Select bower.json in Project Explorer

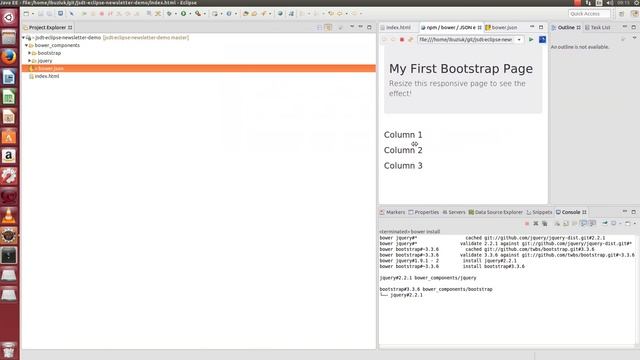(198, 68)
